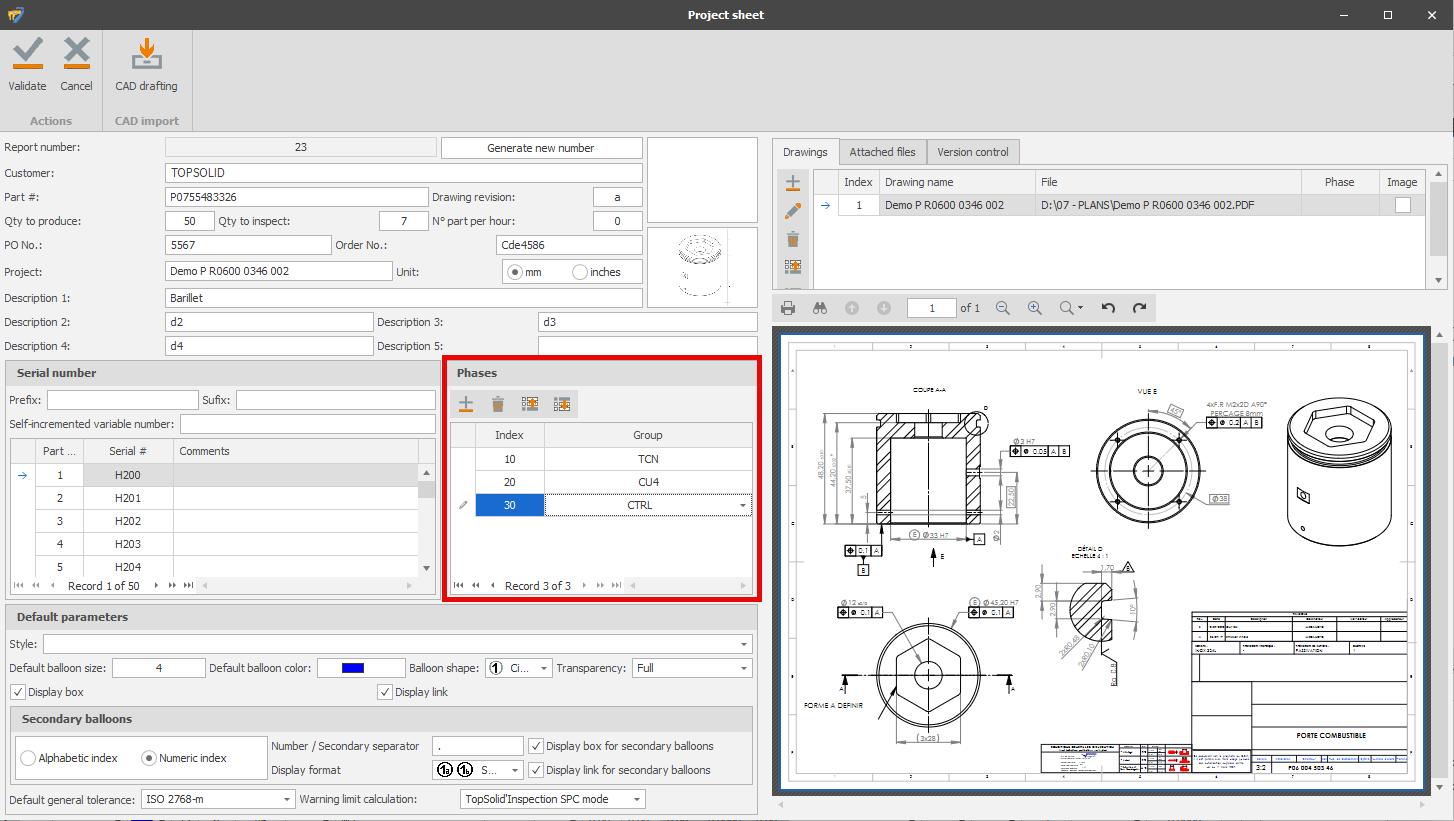Click the Validate checkmark icon
Viewport: 1454px width, 821px height.
pos(28,55)
